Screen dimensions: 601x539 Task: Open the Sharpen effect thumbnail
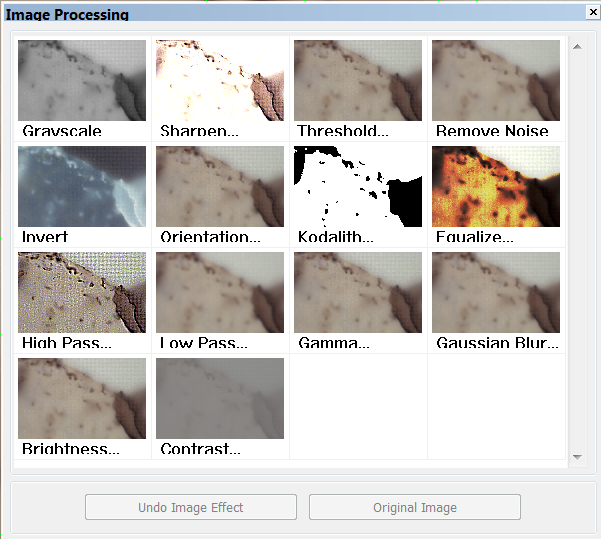[220, 81]
